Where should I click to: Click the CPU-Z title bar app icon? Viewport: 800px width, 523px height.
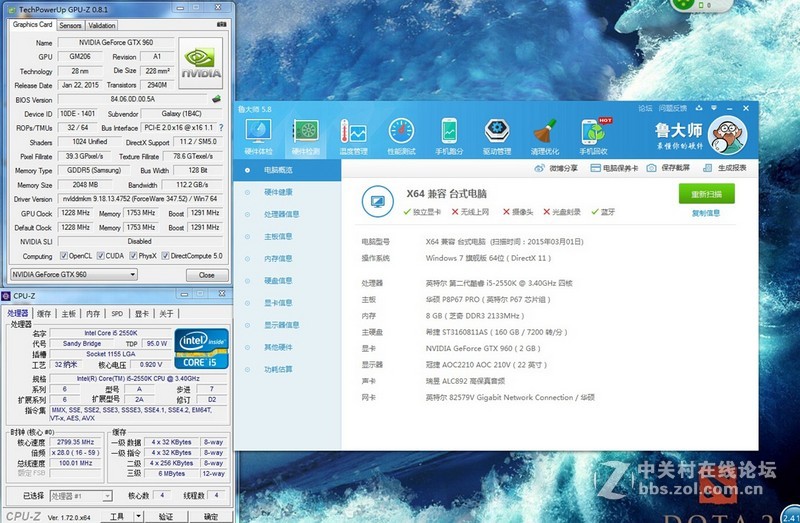(x=6, y=296)
